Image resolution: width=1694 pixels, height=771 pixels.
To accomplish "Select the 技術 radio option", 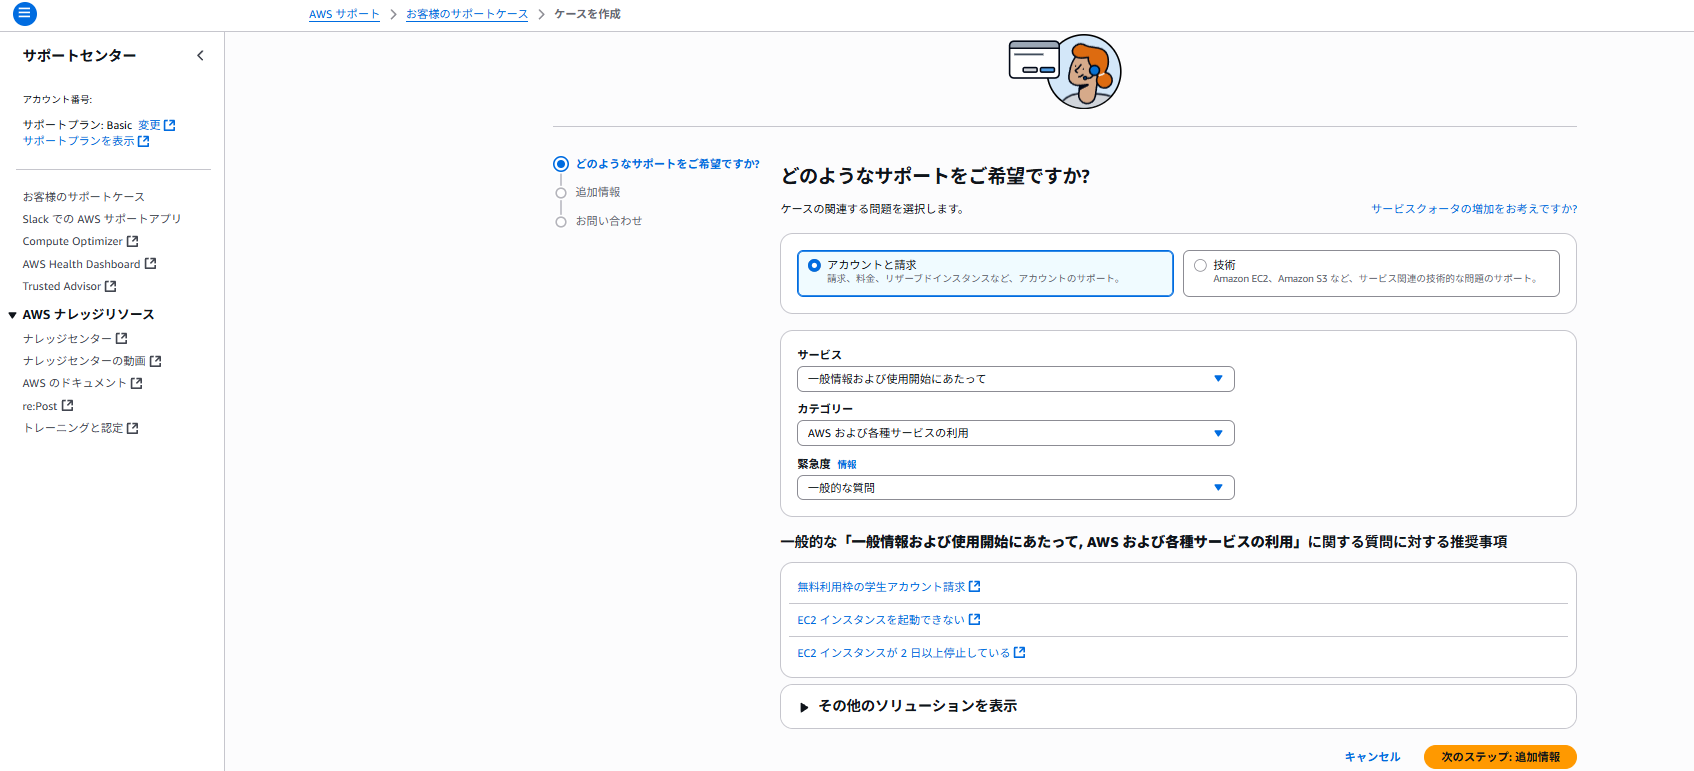I will [1200, 265].
